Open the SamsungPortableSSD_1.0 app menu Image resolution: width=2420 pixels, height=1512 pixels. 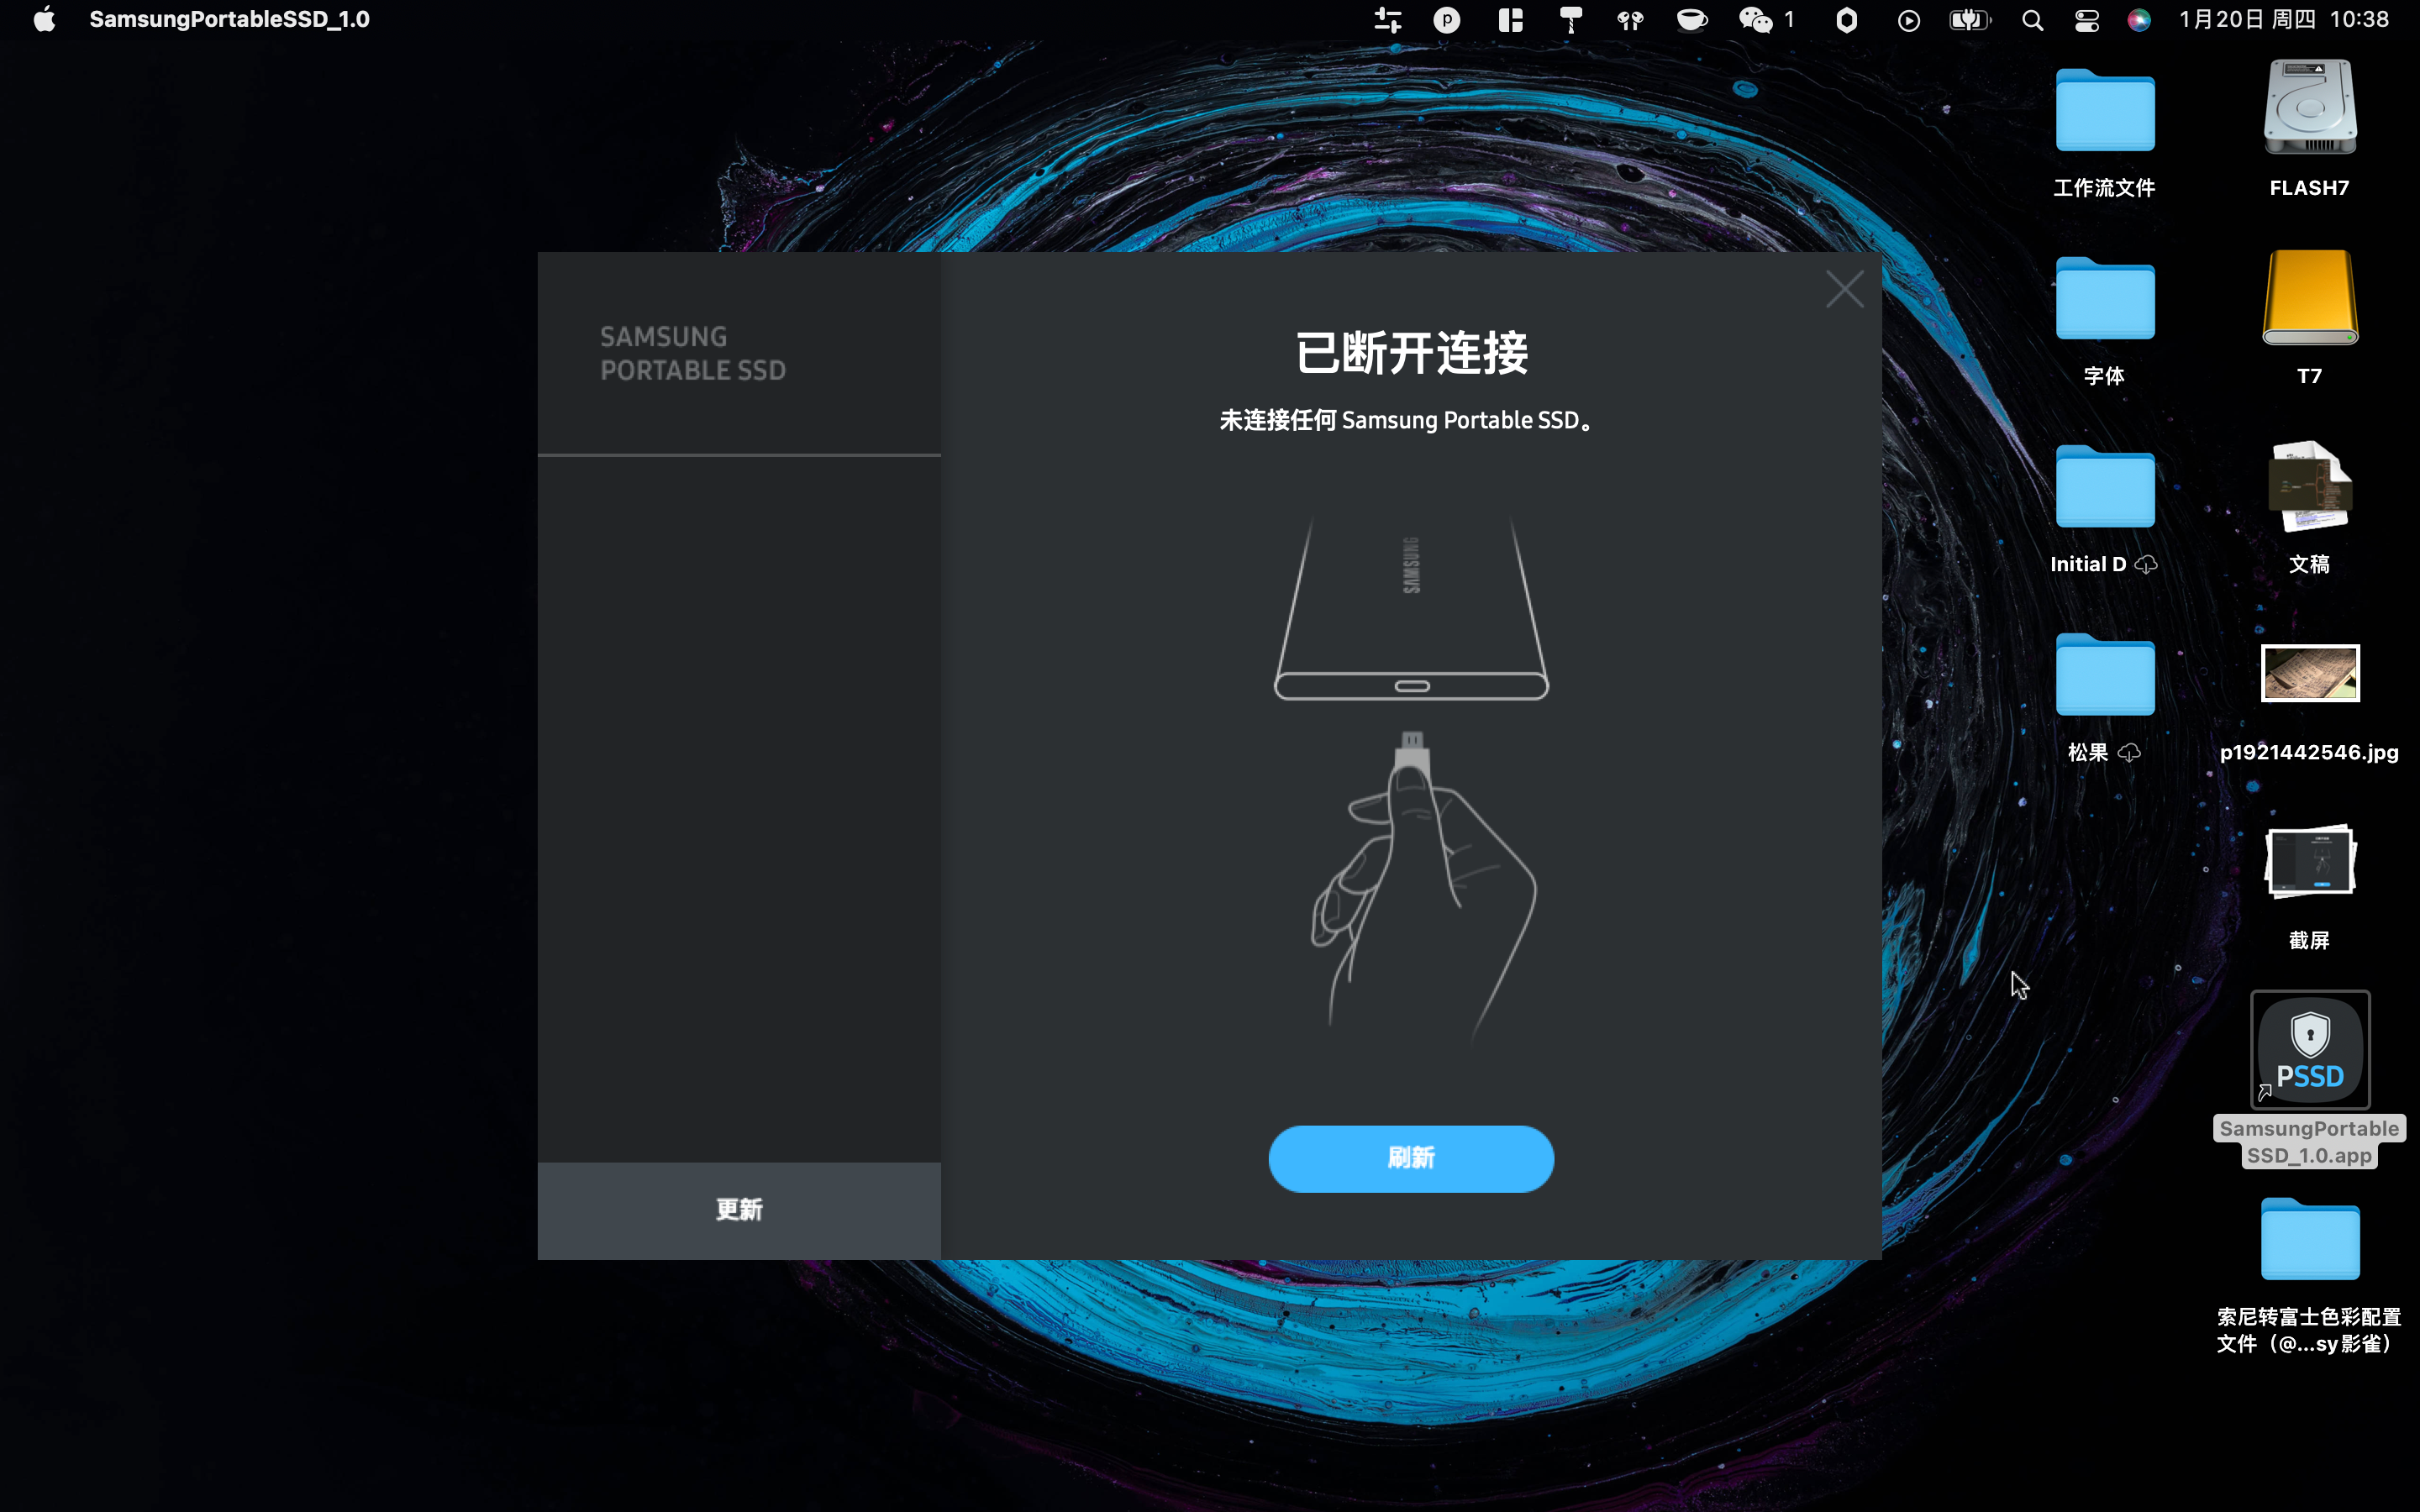pos(229,20)
